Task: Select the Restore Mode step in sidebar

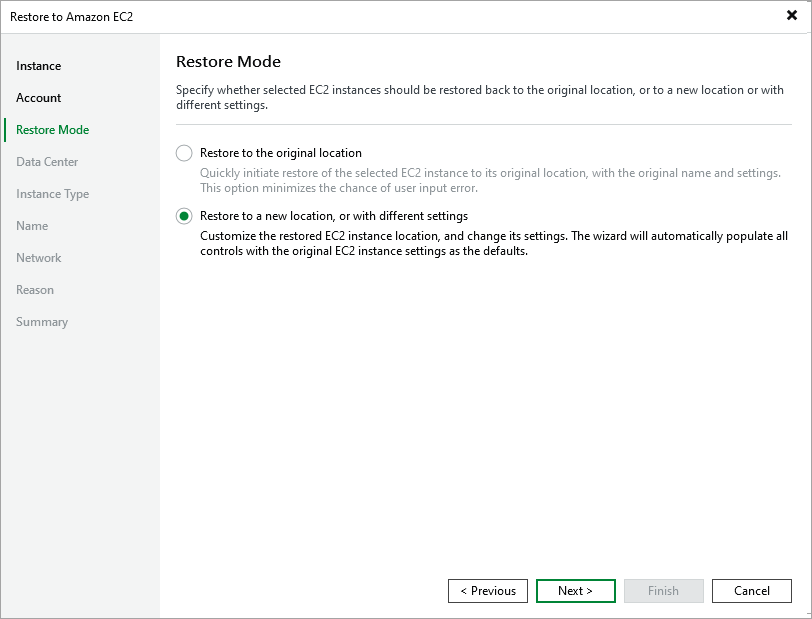Action: point(51,129)
